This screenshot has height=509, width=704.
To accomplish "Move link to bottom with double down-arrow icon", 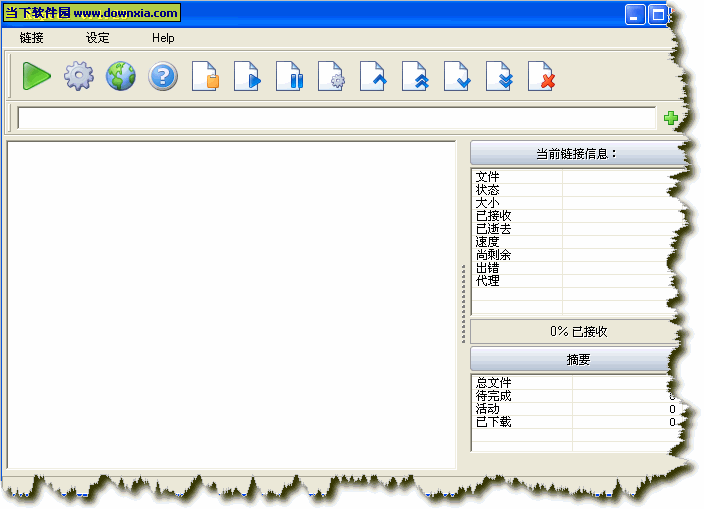I will pyautogui.click(x=499, y=76).
